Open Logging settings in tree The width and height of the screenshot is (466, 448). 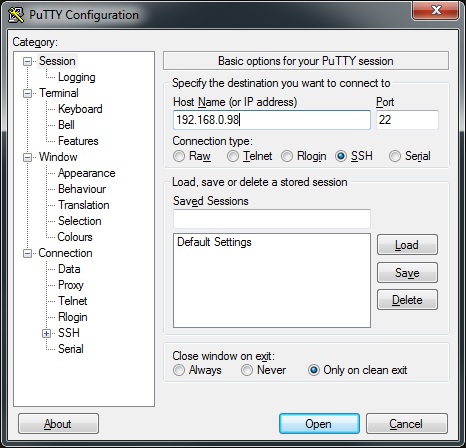coord(77,77)
